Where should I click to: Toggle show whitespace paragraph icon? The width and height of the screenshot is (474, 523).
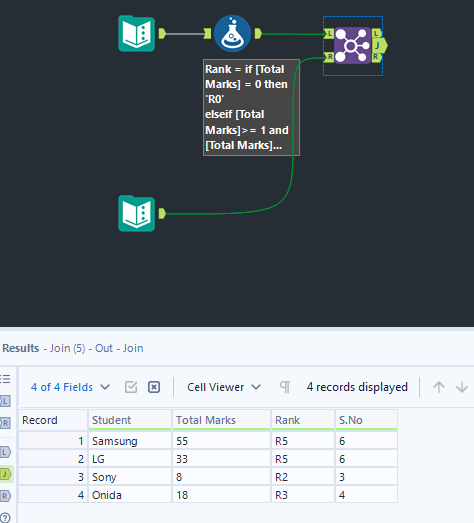pos(285,387)
